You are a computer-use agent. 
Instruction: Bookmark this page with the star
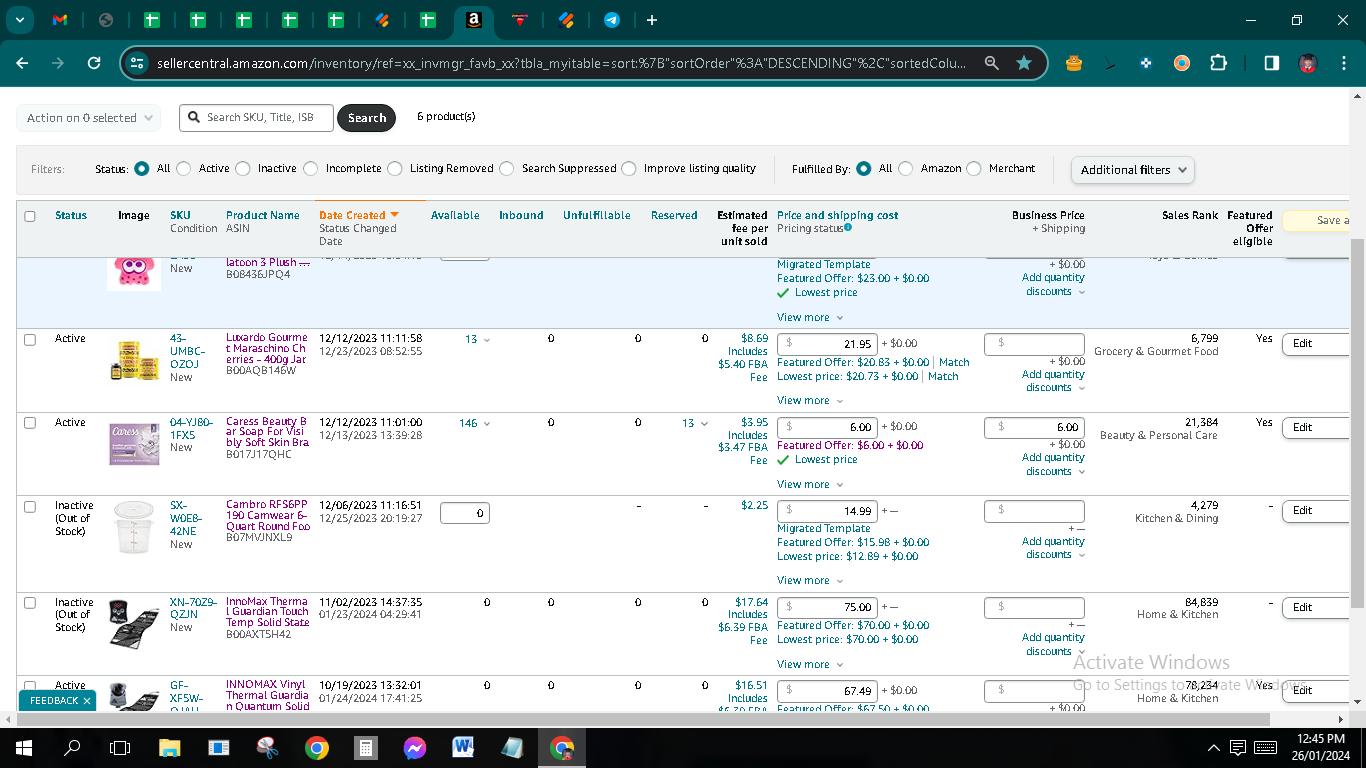click(x=1024, y=63)
